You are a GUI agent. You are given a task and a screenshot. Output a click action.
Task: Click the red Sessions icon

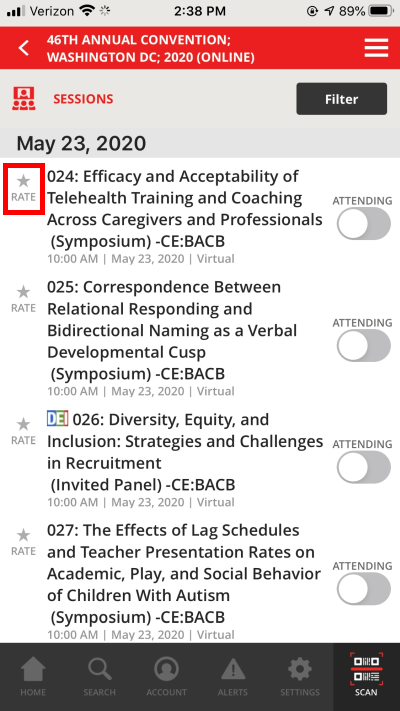(x=24, y=99)
